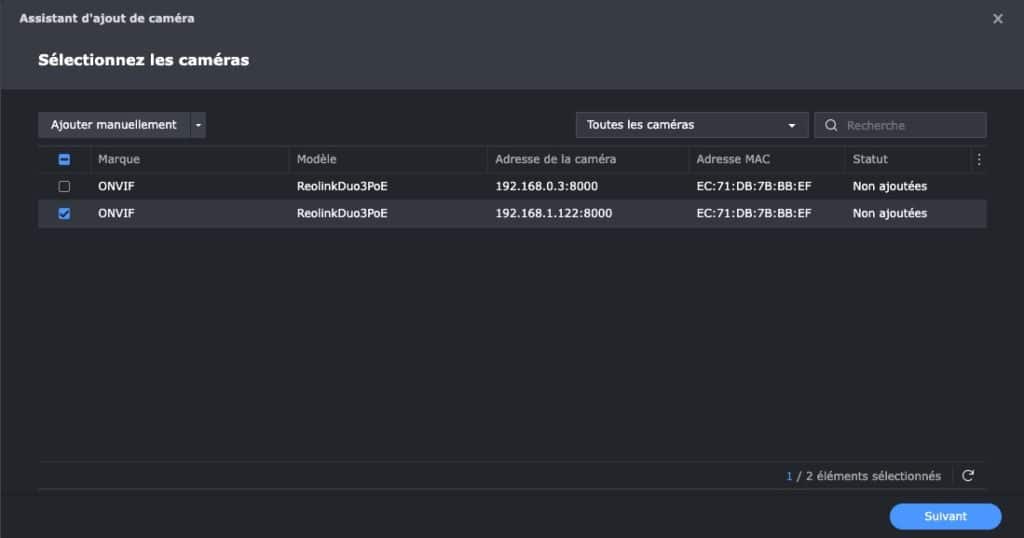
Task: Toggle the select-all cameras header checkbox
Action: pos(64,159)
